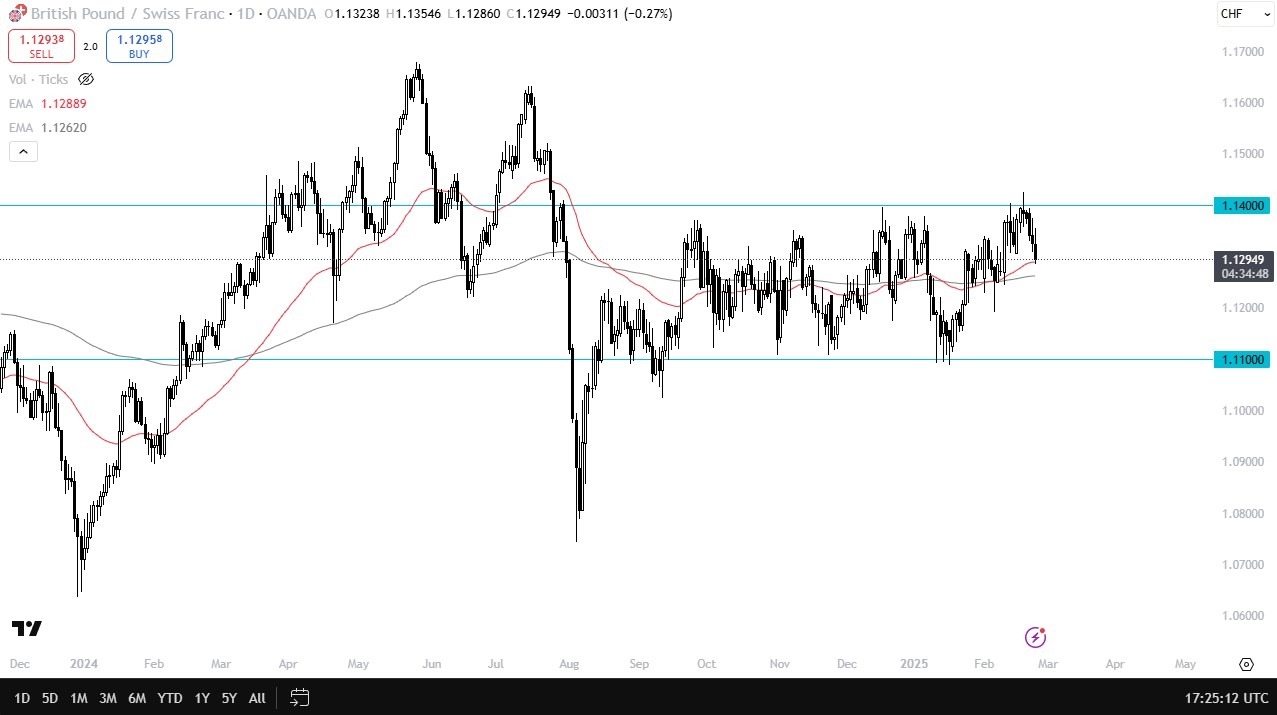Click the blue BUY price button
Image resolution: width=1277 pixels, height=715 pixels.
tap(139, 46)
